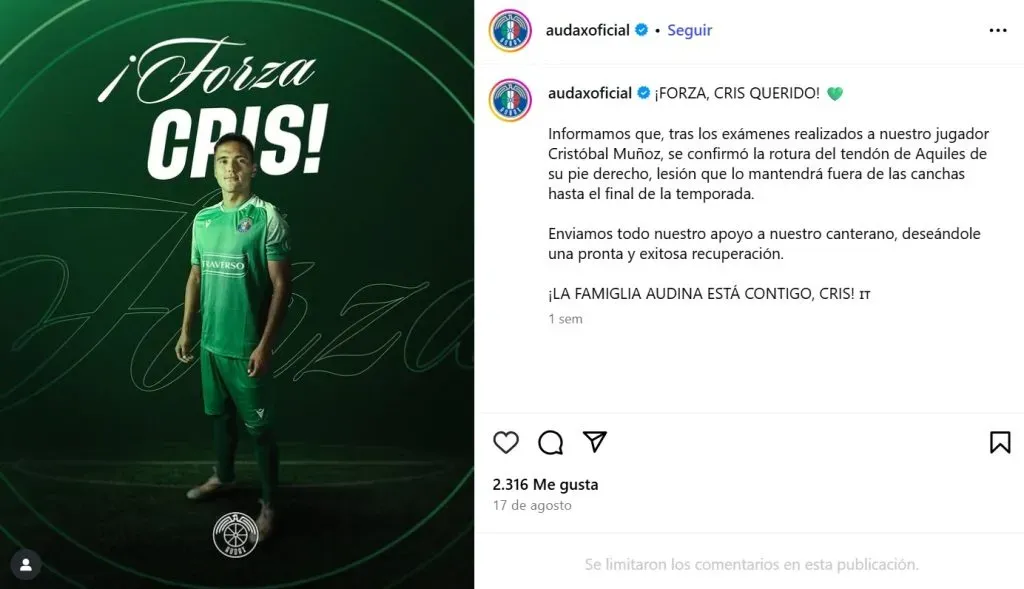This screenshot has height=589, width=1024.
Task: Open the audaxoficial header profile picture
Action: tap(510, 30)
